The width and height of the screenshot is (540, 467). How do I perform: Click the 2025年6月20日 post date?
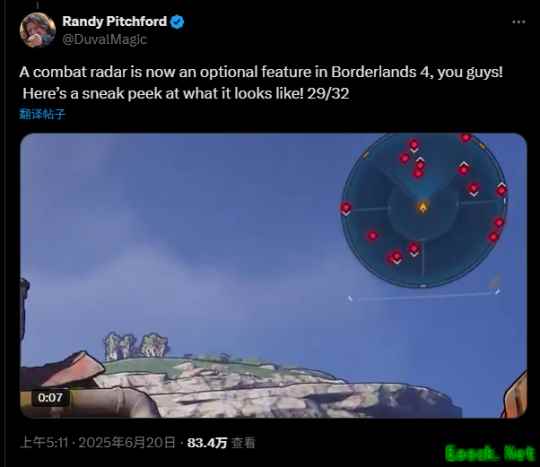127,443
